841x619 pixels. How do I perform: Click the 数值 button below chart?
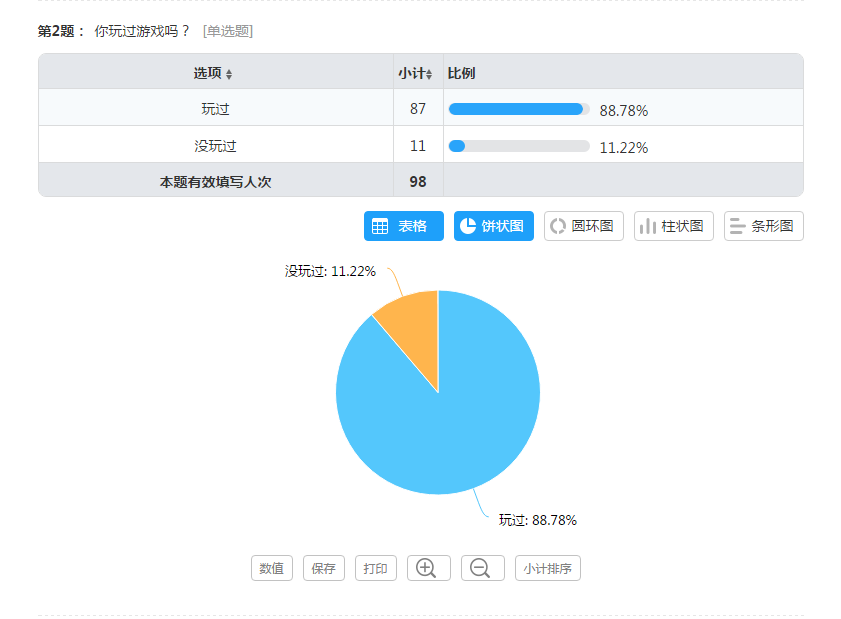click(x=272, y=568)
